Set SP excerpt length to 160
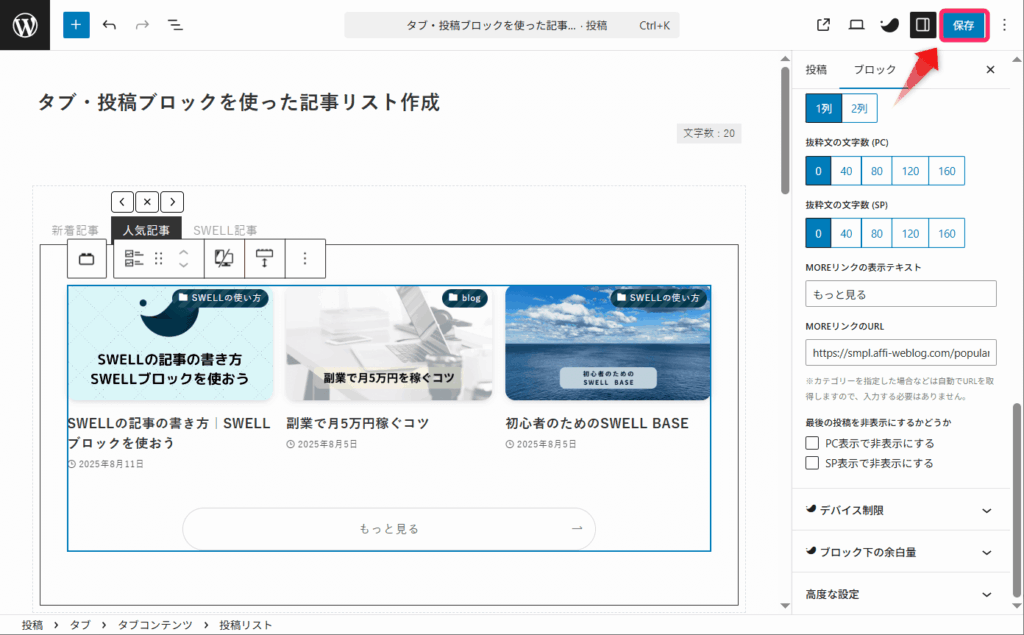 click(947, 233)
